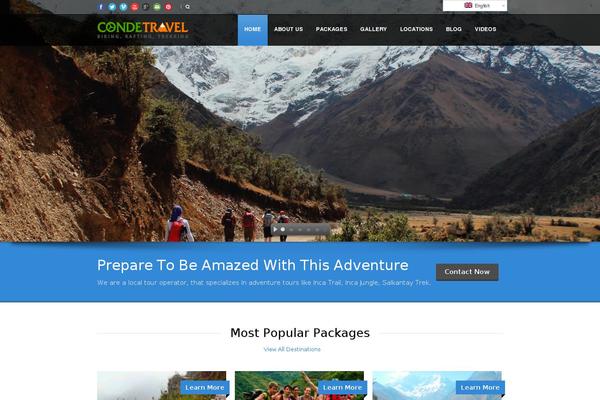Image resolution: width=600 pixels, height=400 pixels.
Task: Play the hero image slideshow
Action: pyautogui.click(x=275, y=229)
